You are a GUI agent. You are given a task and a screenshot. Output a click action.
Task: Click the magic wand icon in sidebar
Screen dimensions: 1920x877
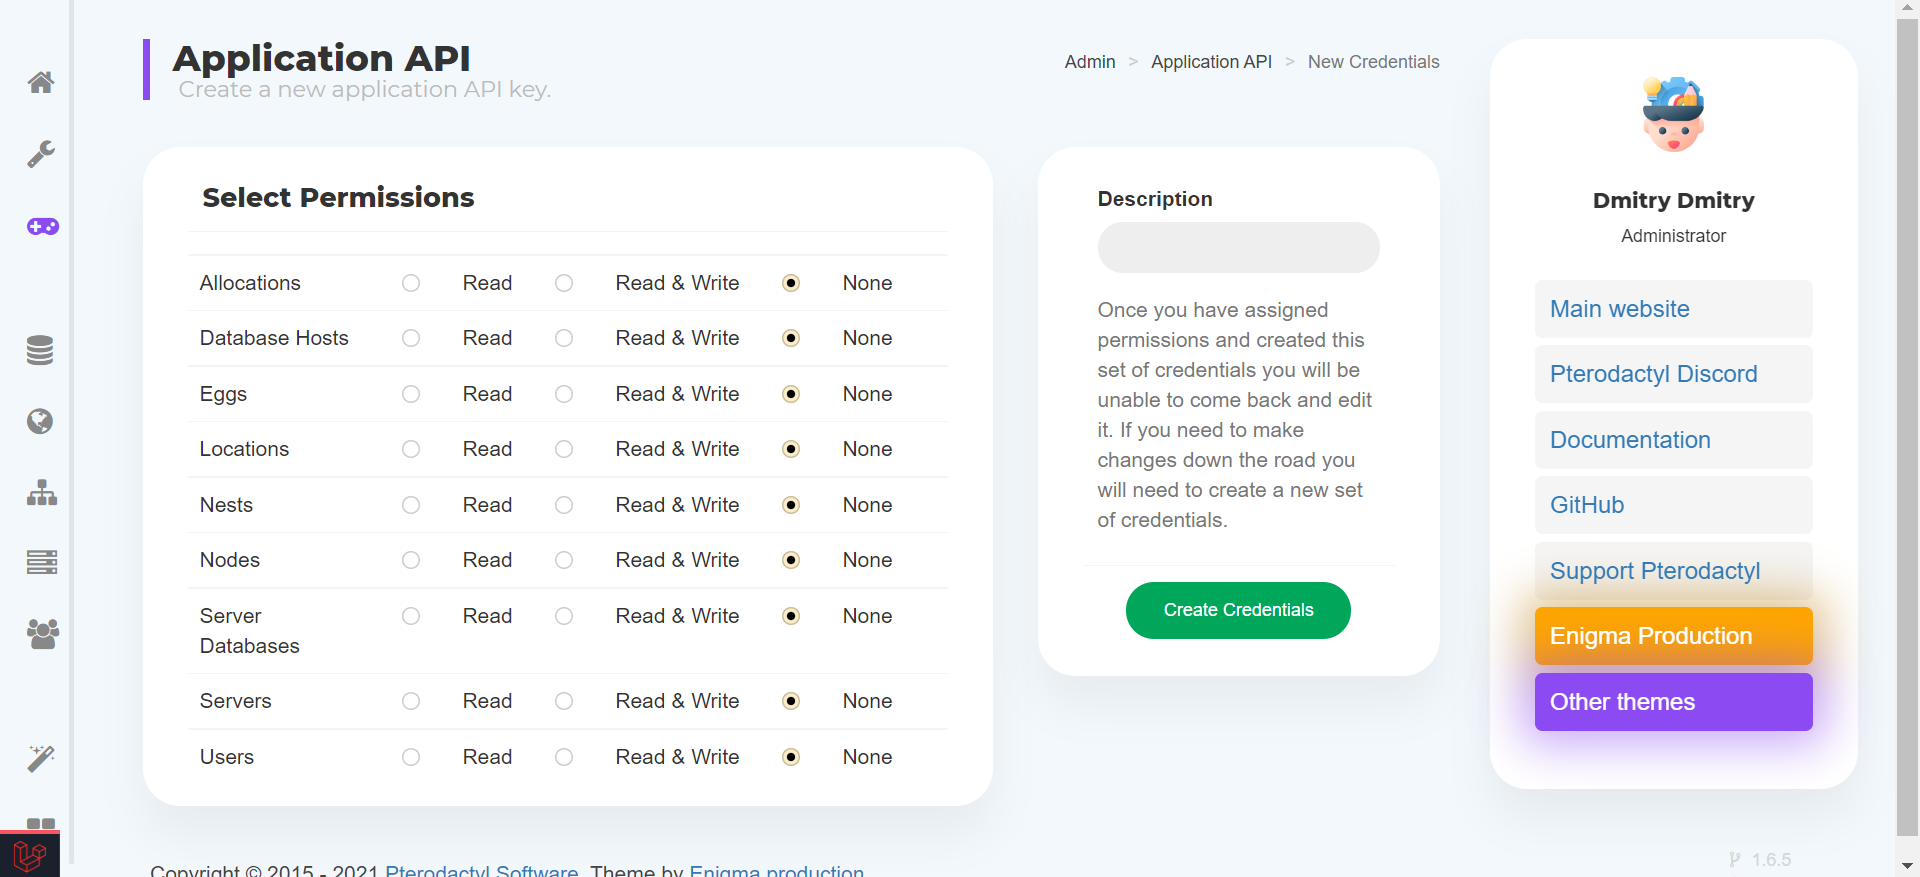coord(41,758)
